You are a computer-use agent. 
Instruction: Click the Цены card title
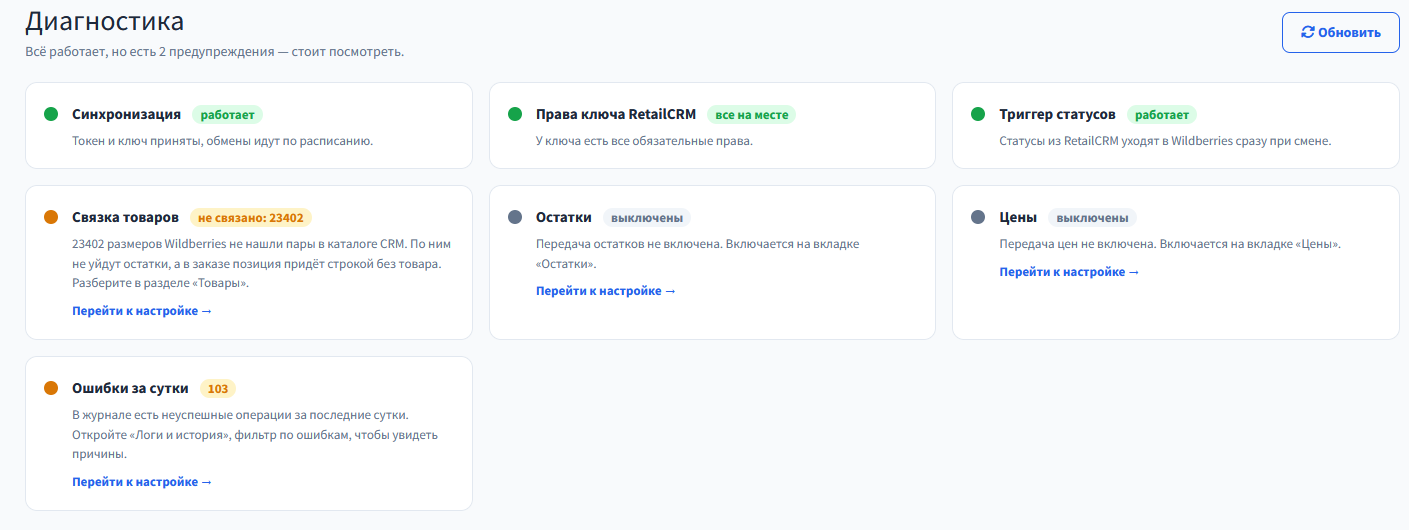[1018, 217]
